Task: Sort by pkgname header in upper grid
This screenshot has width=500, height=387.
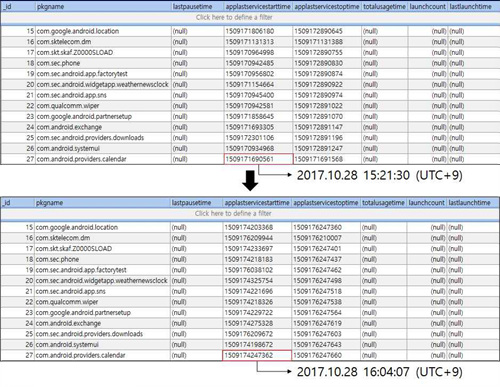Action: (103, 6)
